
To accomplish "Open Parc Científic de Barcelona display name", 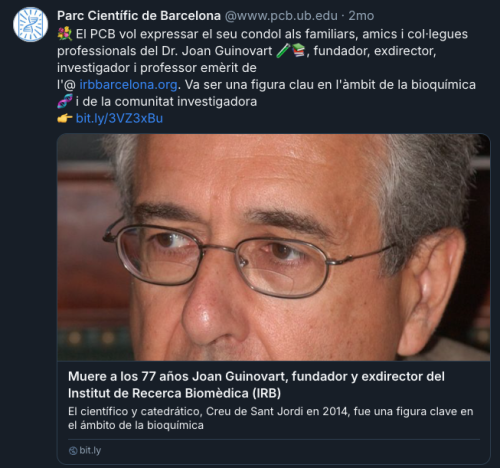I will [139, 16].
